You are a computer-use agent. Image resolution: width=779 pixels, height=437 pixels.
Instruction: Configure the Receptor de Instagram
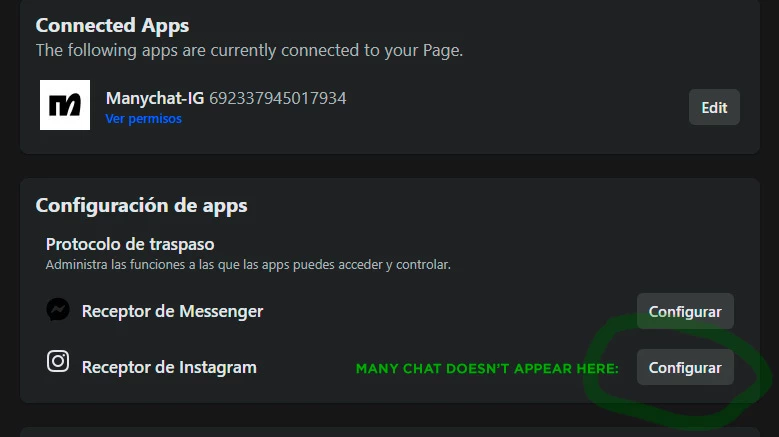pyautogui.click(x=685, y=367)
